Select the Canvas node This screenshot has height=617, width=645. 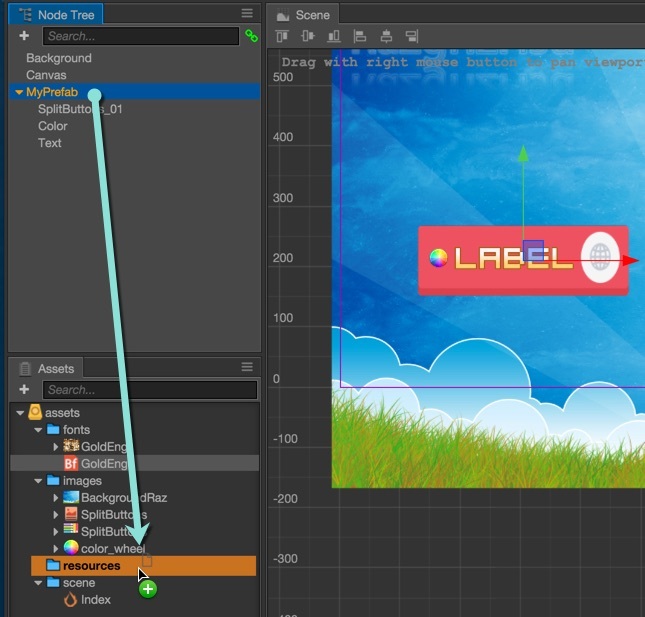[x=46, y=75]
